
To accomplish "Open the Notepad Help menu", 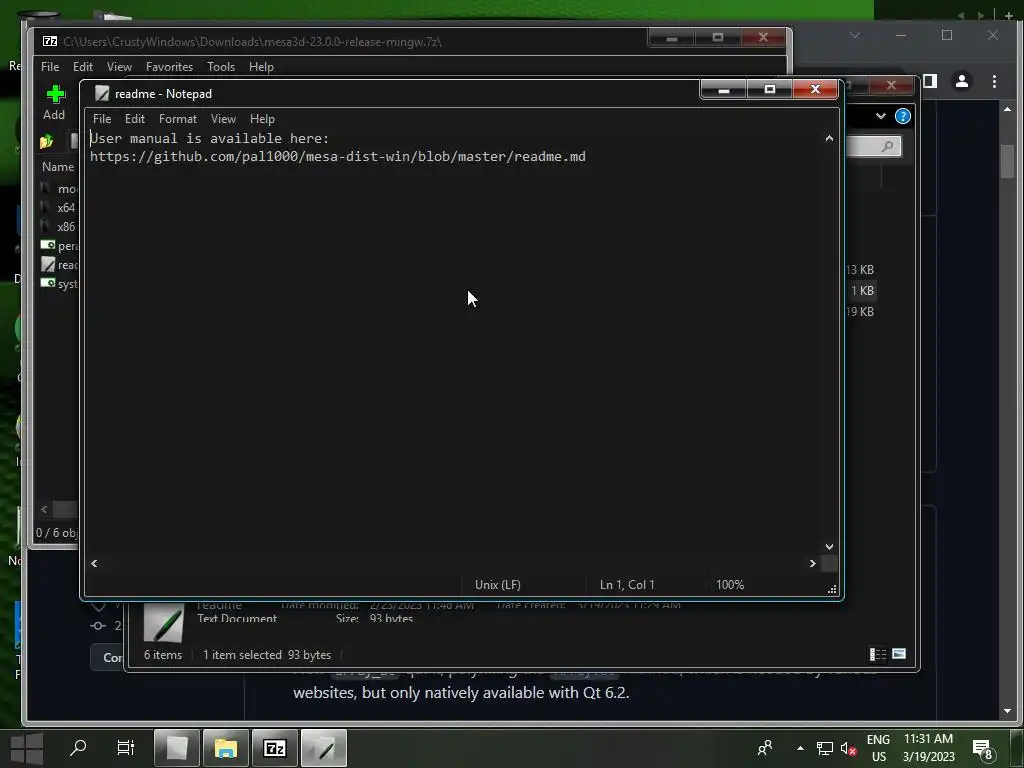I will pyautogui.click(x=262, y=119).
